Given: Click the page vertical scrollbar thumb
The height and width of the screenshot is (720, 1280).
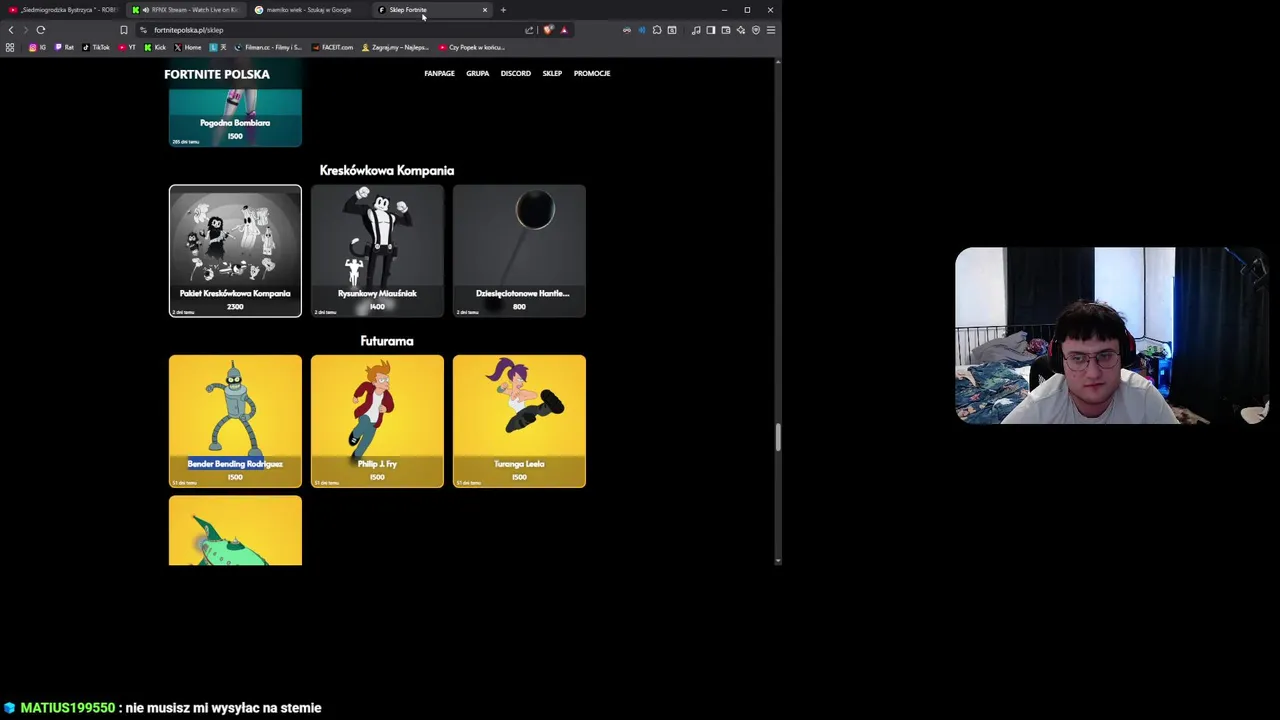Looking at the screenshot, I should (x=778, y=437).
